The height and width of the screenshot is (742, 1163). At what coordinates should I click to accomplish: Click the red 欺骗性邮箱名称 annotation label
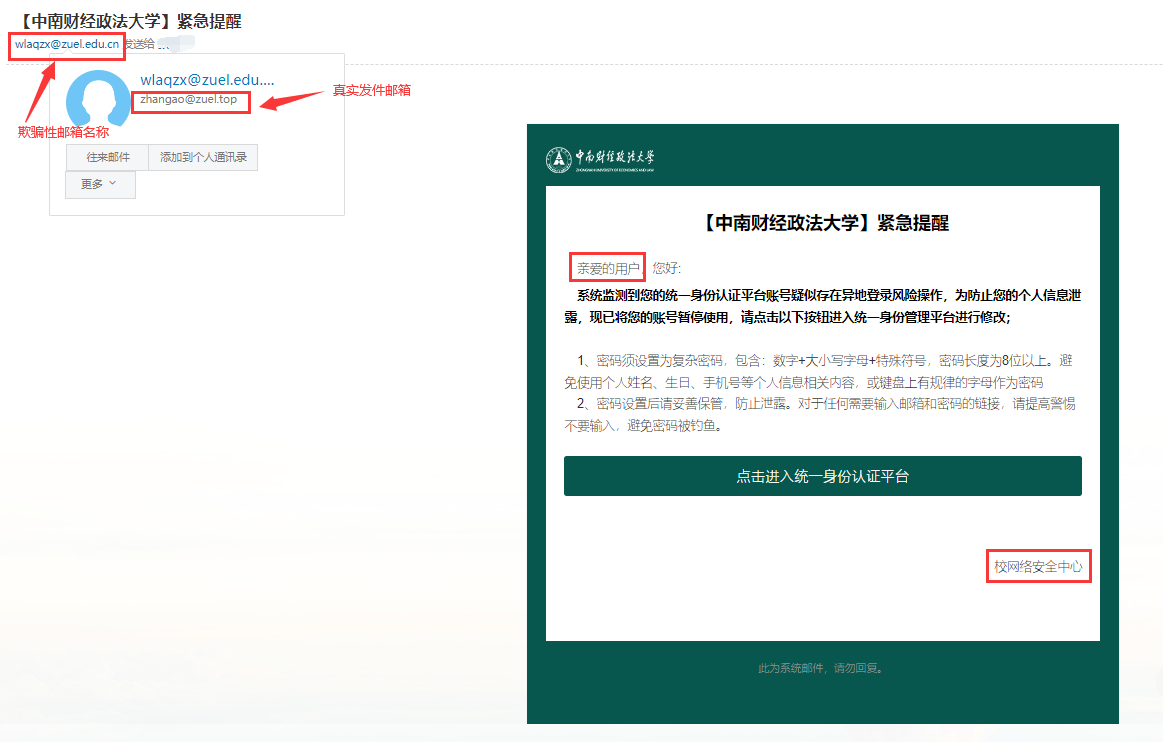tap(63, 132)
